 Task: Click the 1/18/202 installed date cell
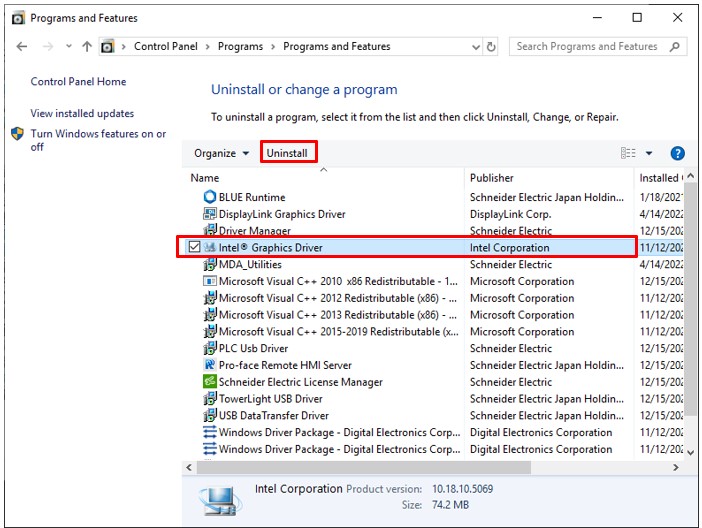[661, 197]
